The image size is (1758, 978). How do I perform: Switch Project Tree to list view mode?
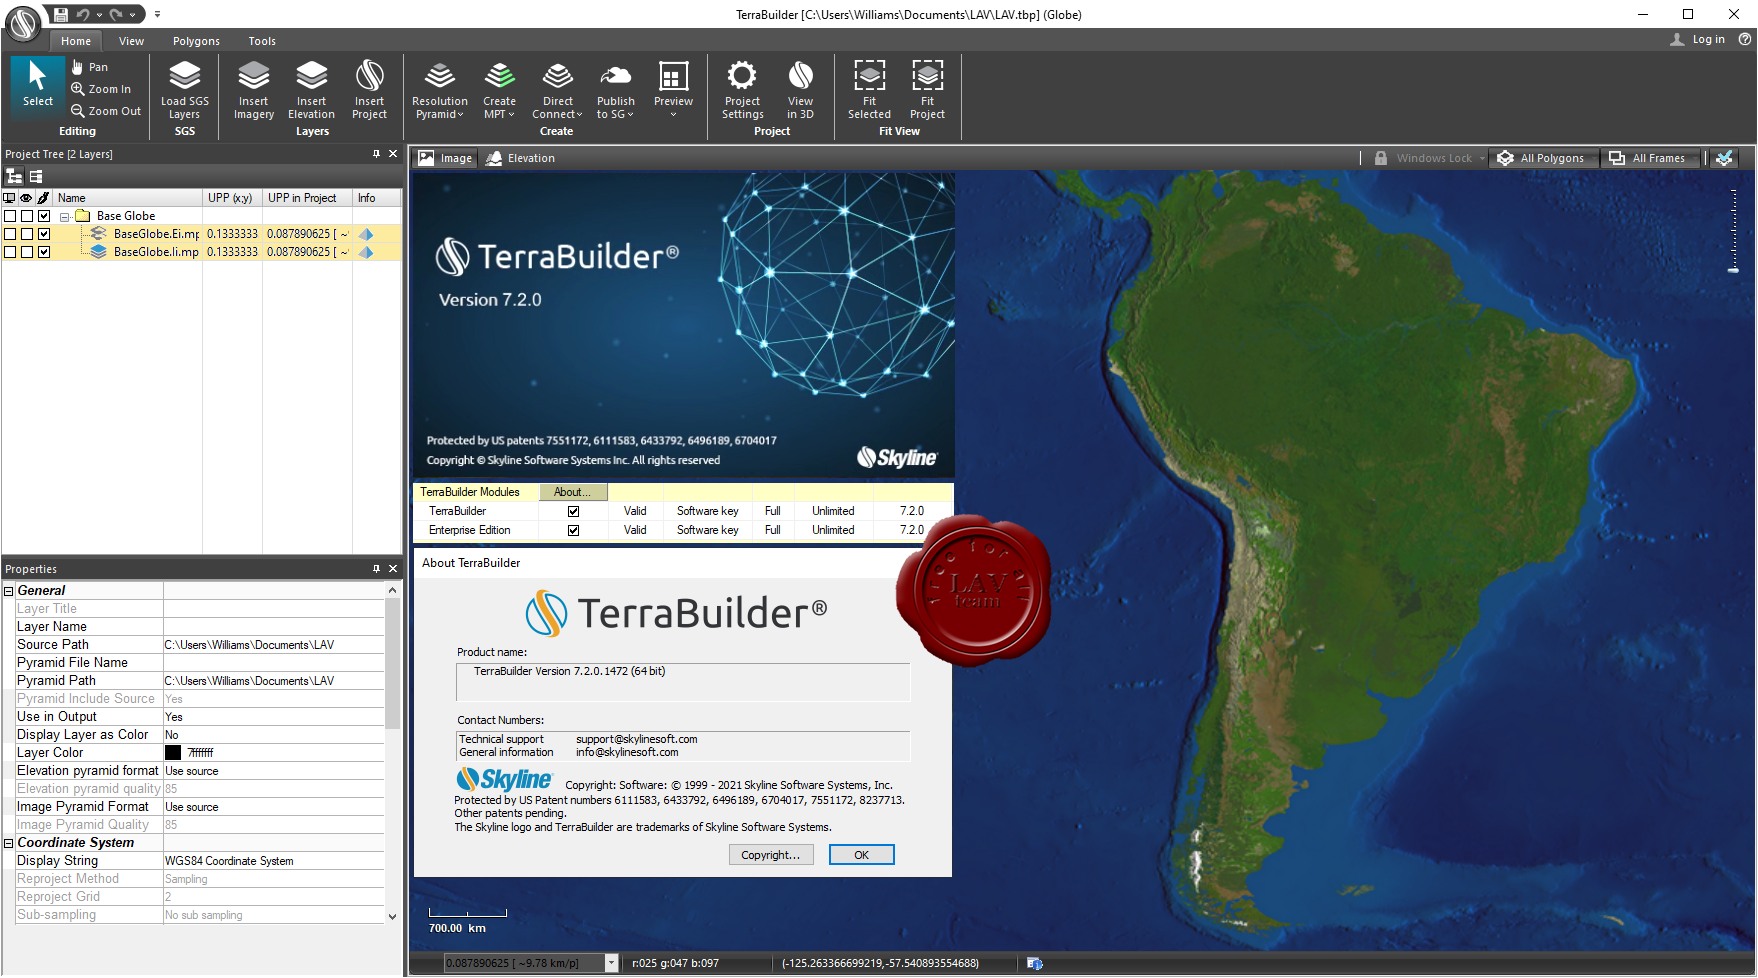[36, 177]
